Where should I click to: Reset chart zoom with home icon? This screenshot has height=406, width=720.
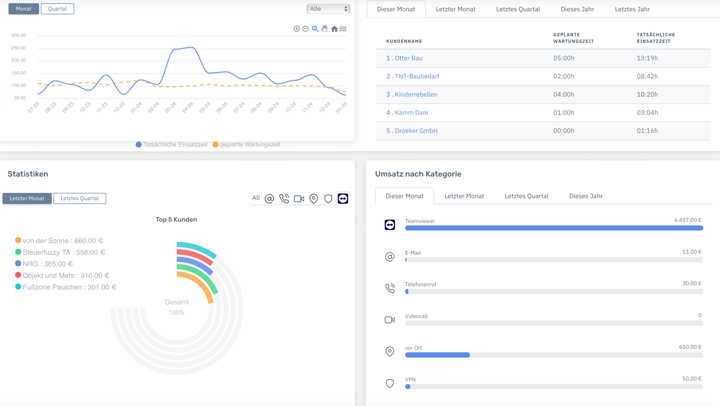point(334,29)
